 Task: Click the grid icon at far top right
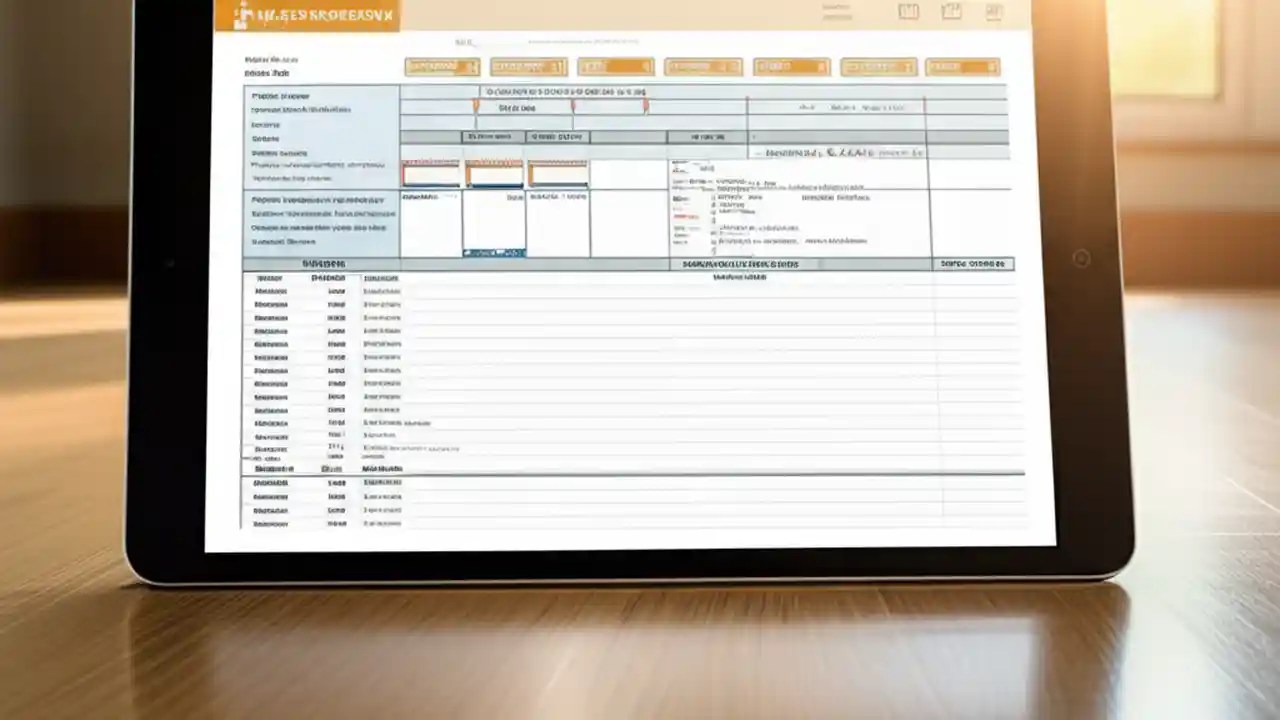993,12
